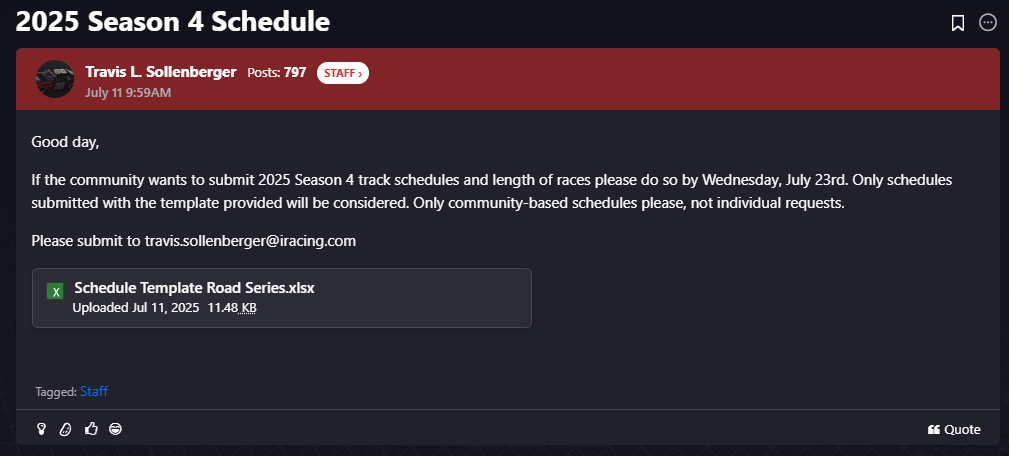The height and width of the screenshot is (456, 1009).
Task: Open the three-dot discussion options menu
Action: [x=987, y=23]
